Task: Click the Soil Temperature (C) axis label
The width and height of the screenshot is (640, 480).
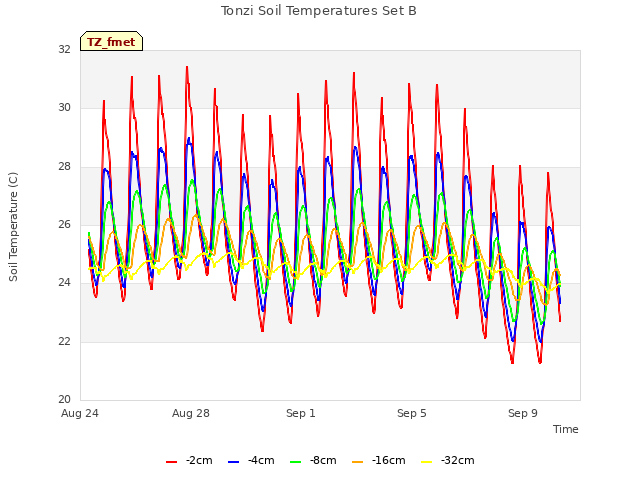Action: pyautogui.click(x=13, y=227)
